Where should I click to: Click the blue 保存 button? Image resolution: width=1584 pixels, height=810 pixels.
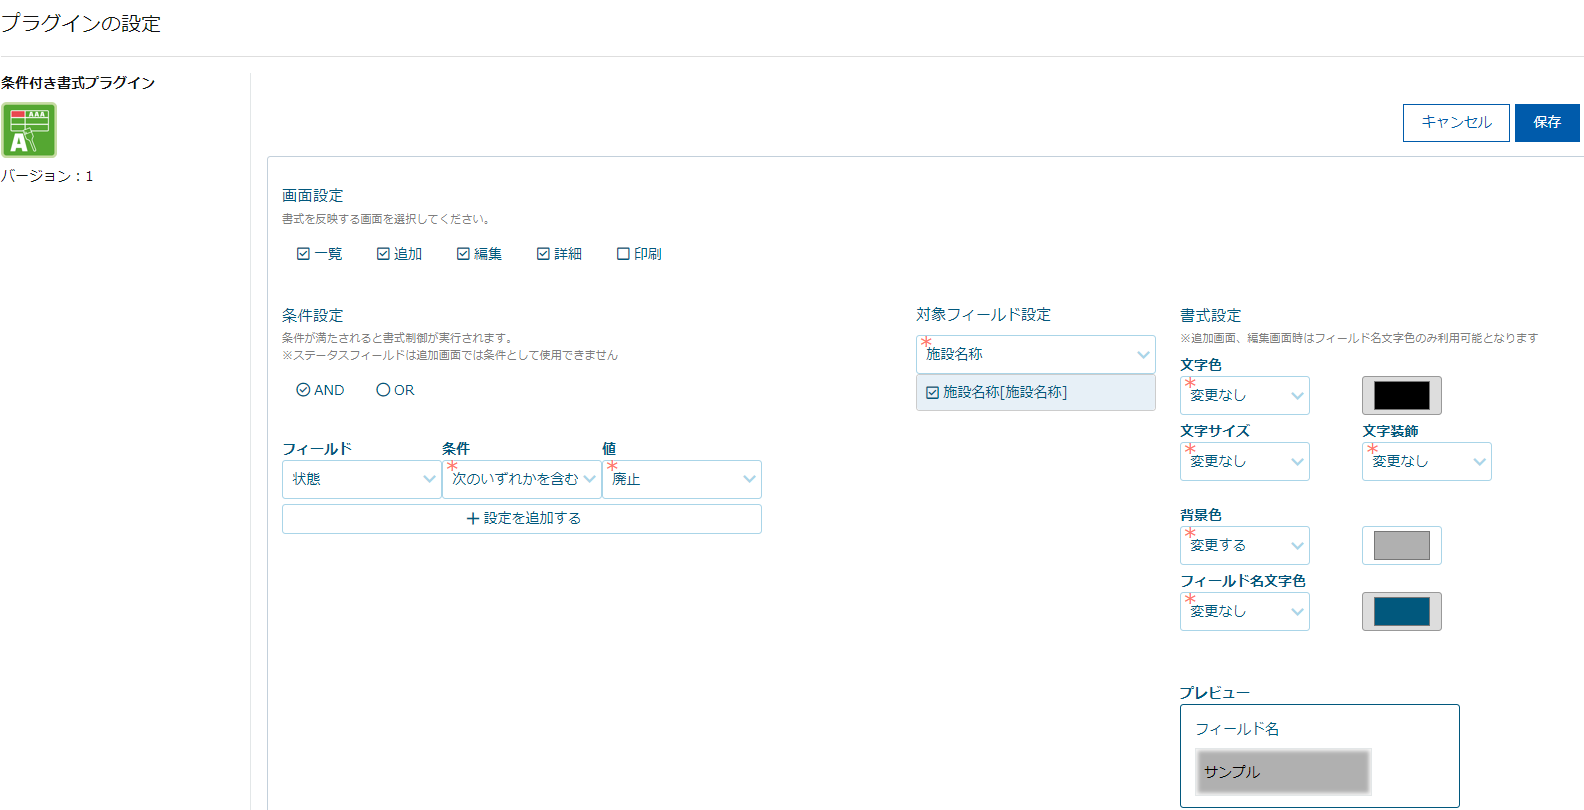coord(1546,122)
